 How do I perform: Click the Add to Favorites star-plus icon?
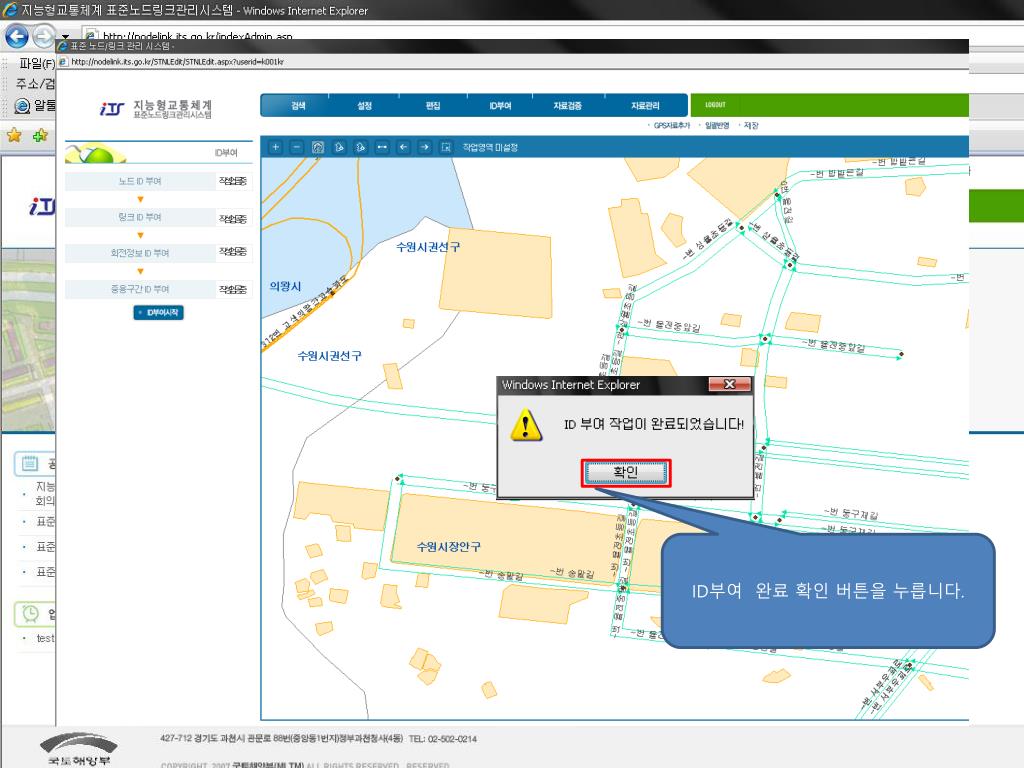tap(40, 135)
